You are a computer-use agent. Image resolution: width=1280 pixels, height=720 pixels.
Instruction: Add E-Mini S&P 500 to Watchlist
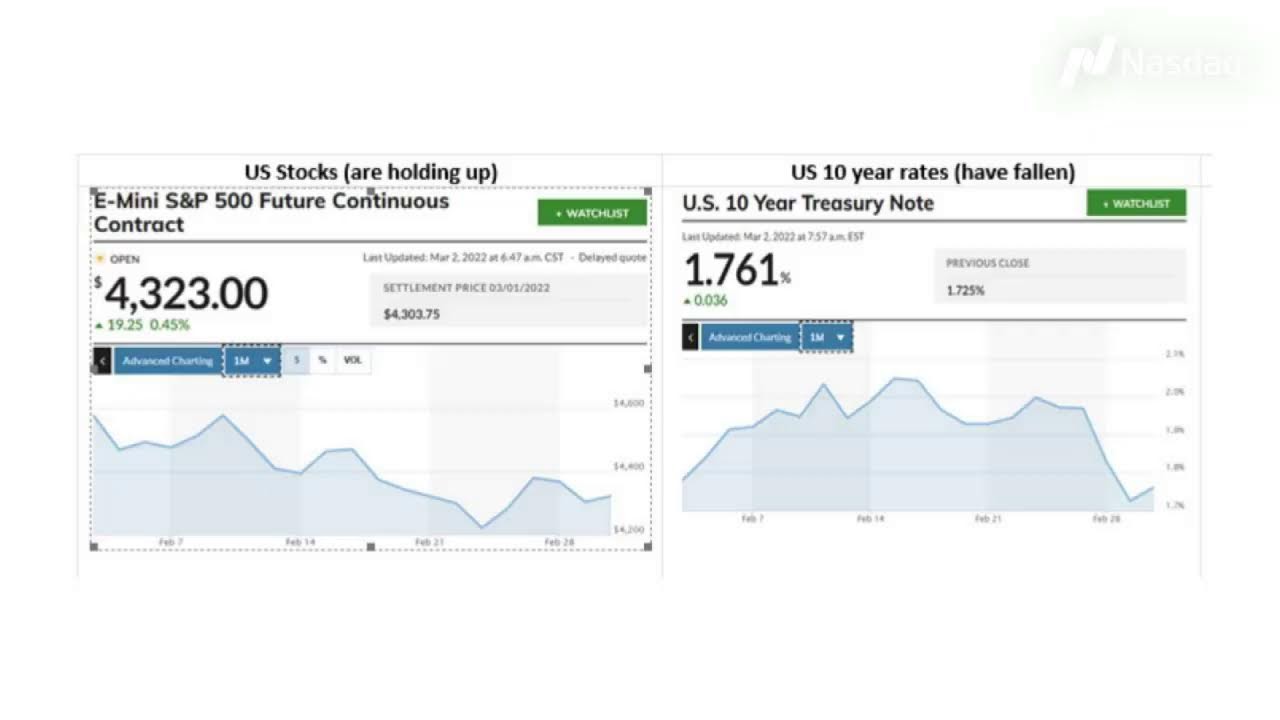point(592,213)
